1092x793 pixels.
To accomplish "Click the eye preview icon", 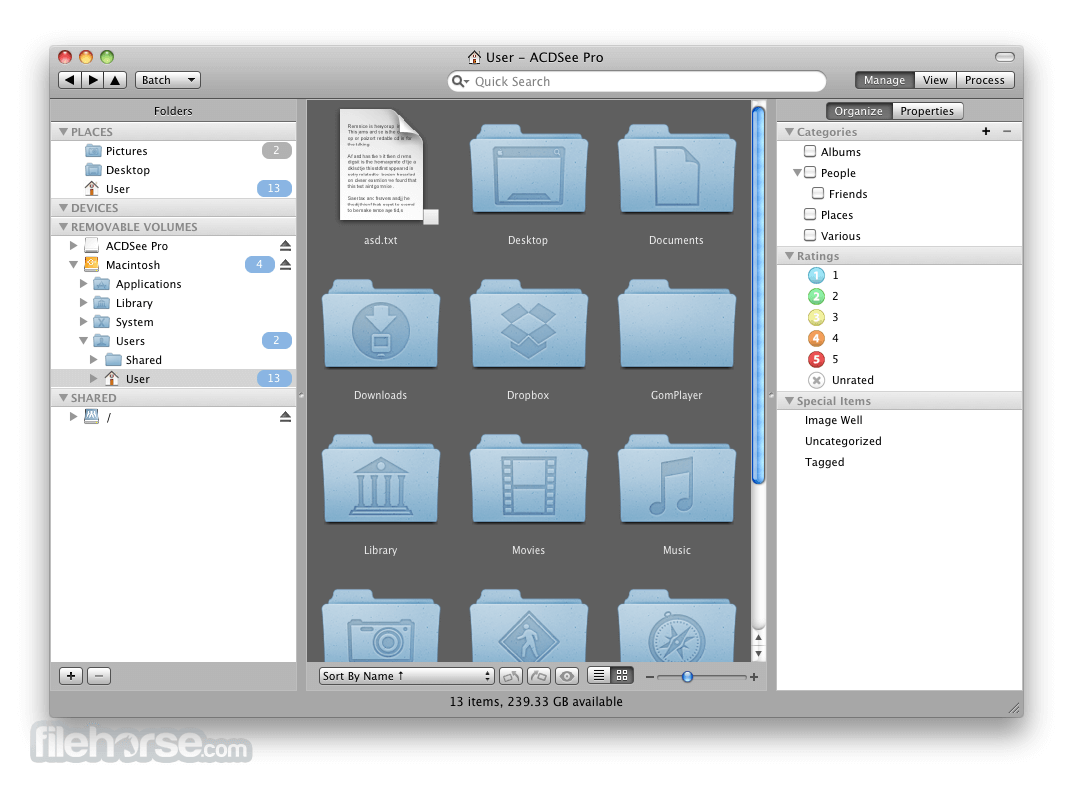I will click(x=566, y=676).
